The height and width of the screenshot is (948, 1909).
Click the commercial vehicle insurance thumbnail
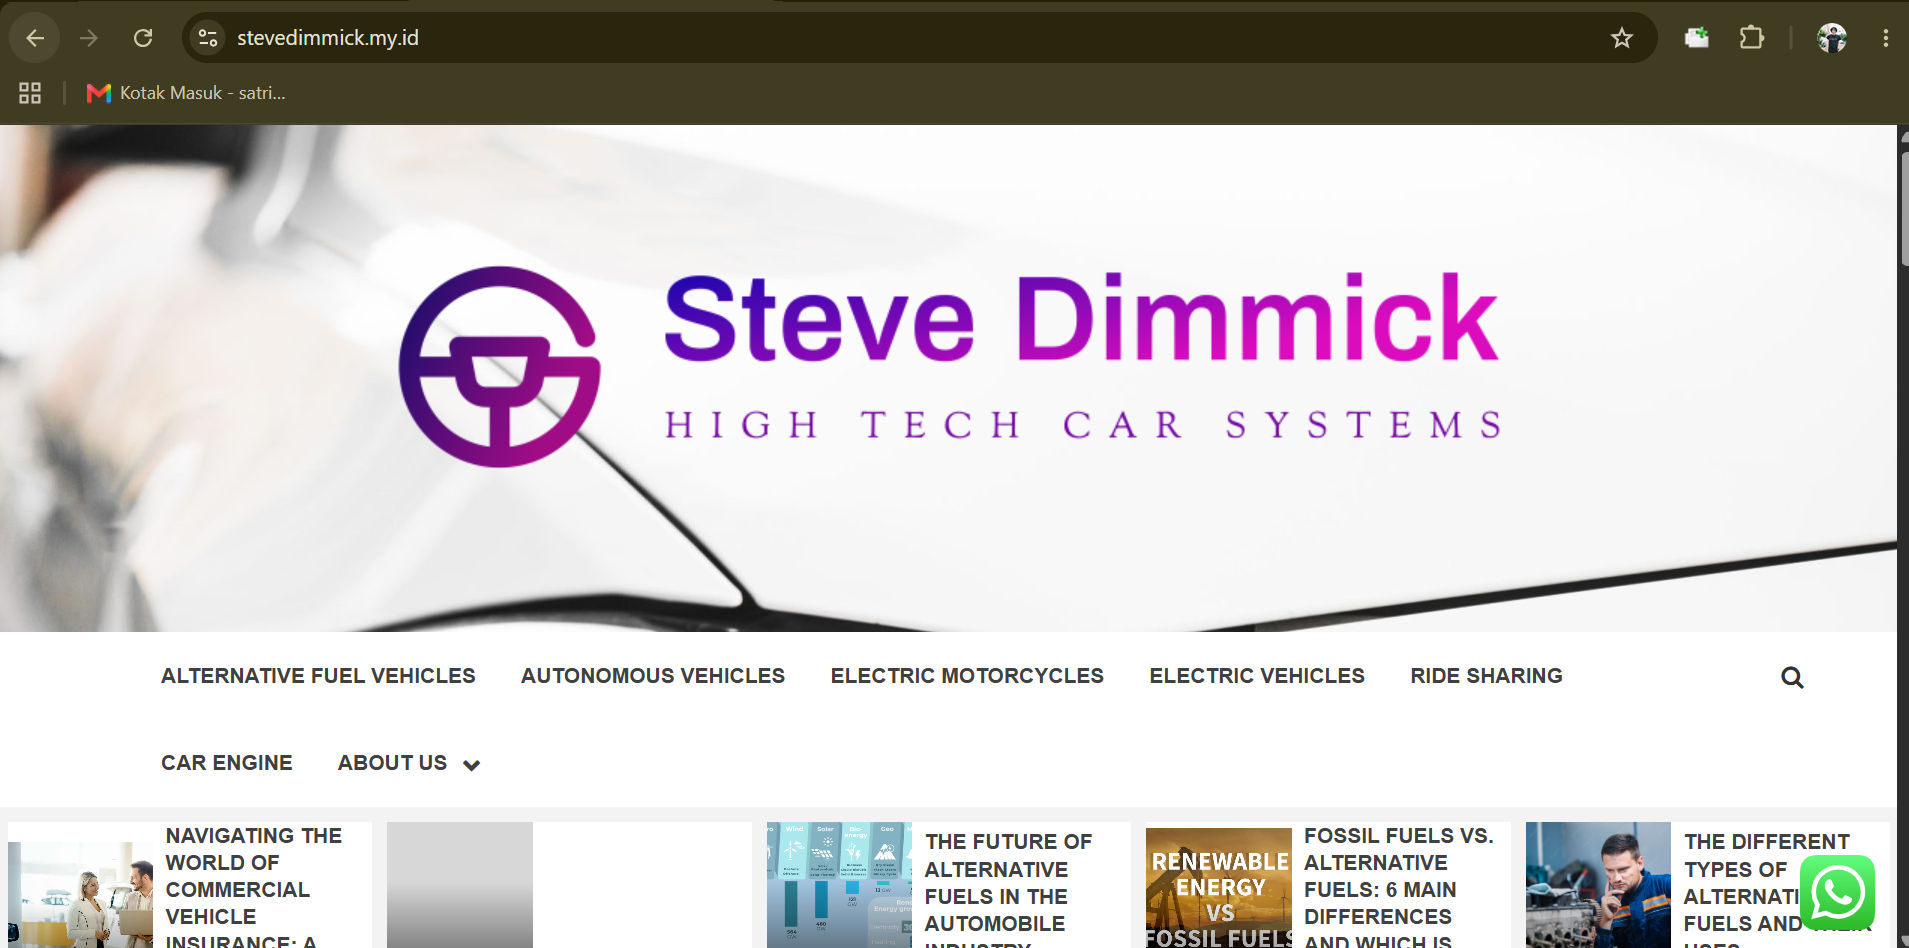[81, 895]
